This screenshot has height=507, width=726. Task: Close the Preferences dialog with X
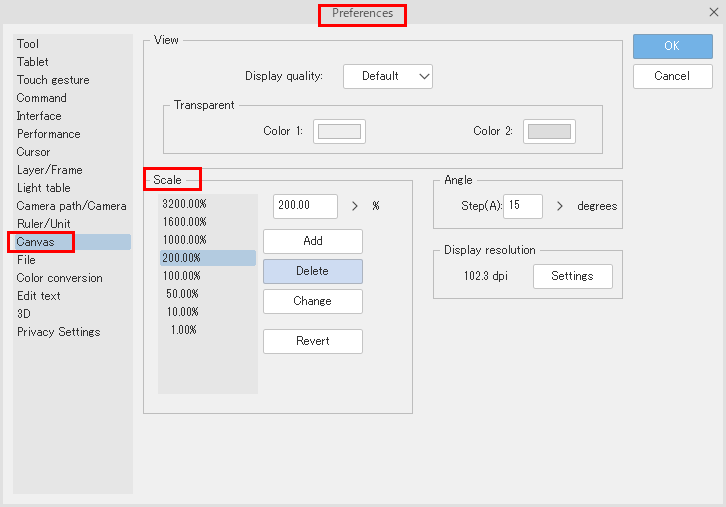pos(711,12)
